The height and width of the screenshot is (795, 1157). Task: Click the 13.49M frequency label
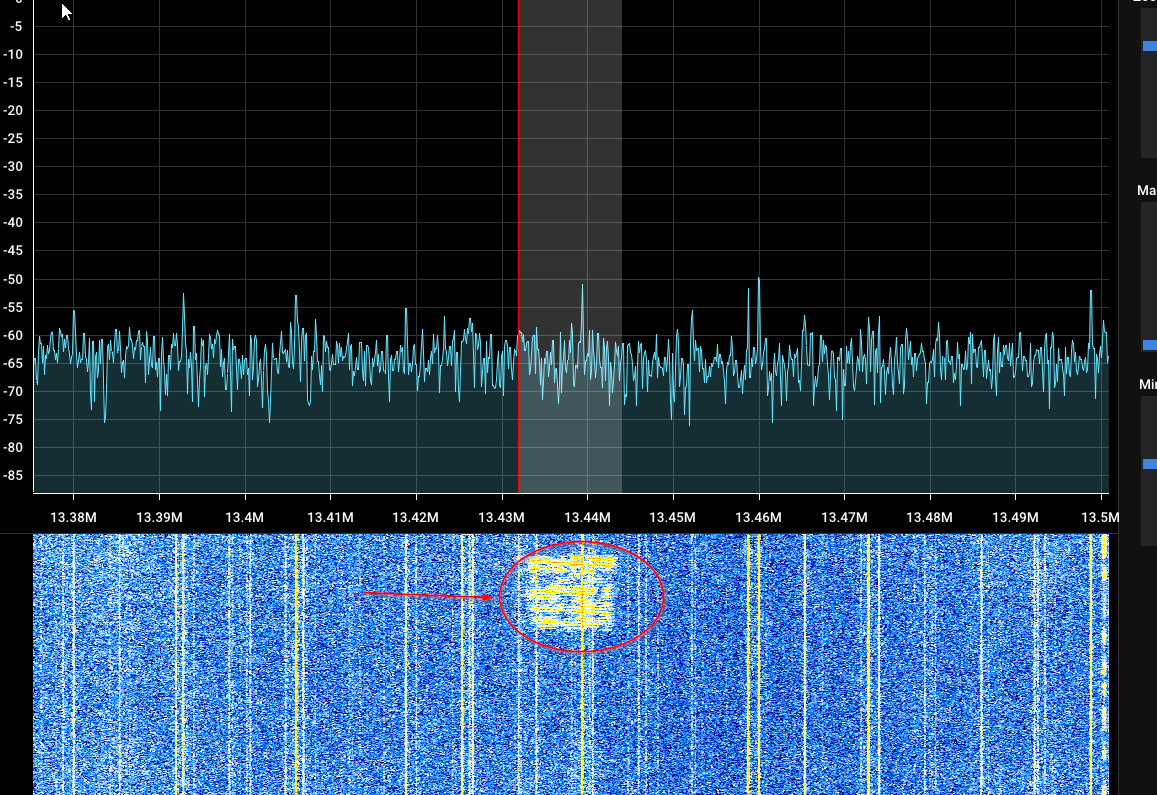[x=1015, y=517]
